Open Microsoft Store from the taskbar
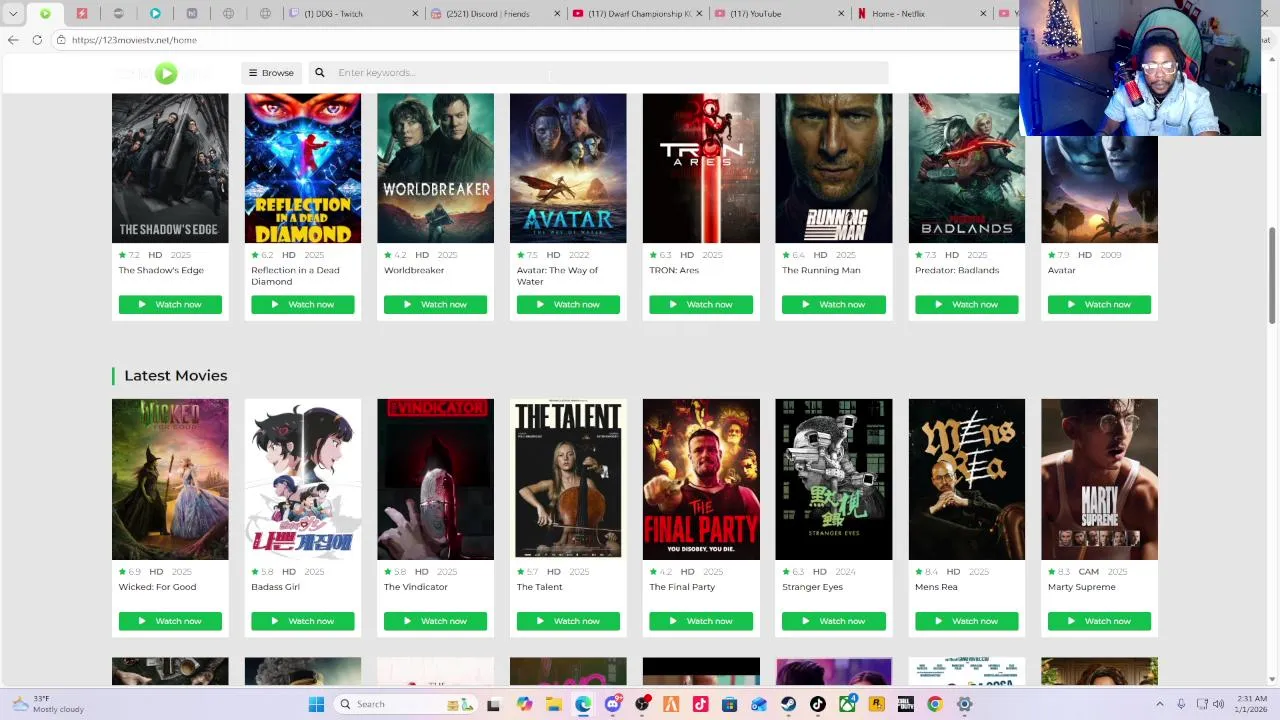The height and width of the screenshot is (720, 1280). tap(730, 704)
